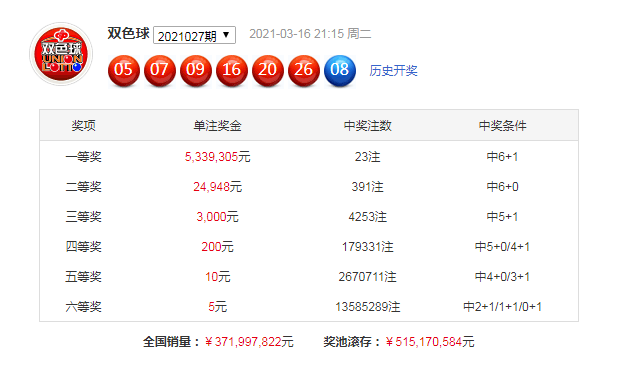This screenshot has height=378, width=621.
Task: Click the 391注 winners count
Action: point(368,187)
